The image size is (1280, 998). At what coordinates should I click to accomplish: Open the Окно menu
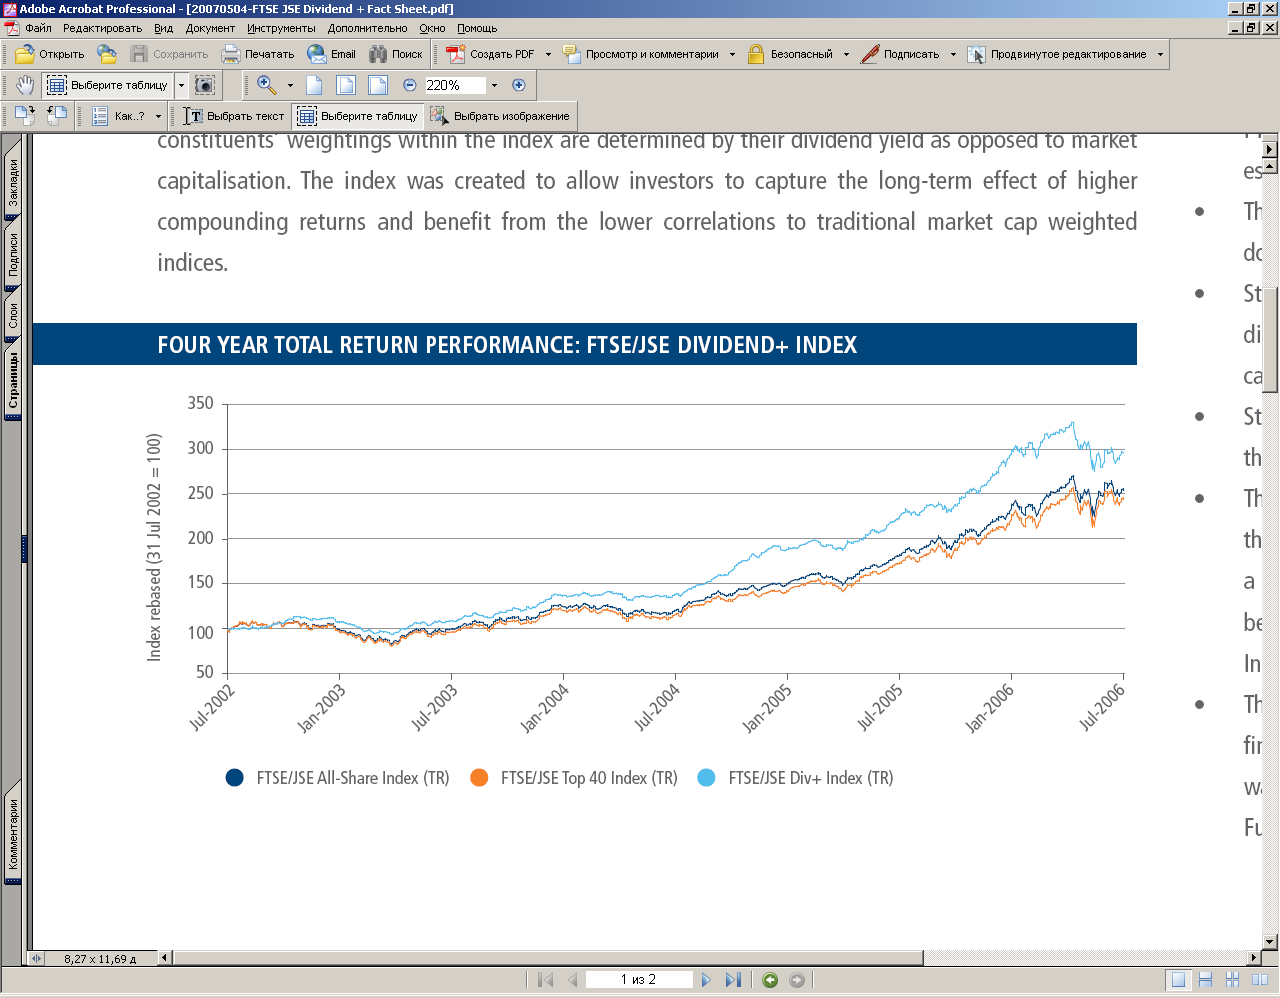pyautogui.click(x=432, y=28)
